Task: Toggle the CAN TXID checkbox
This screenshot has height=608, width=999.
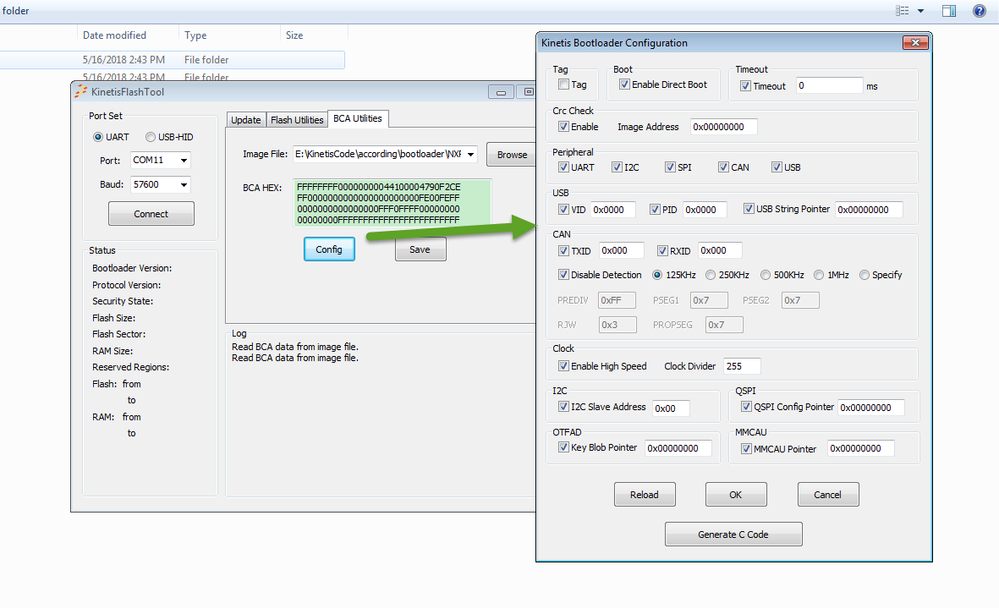Action: [563, 250]
